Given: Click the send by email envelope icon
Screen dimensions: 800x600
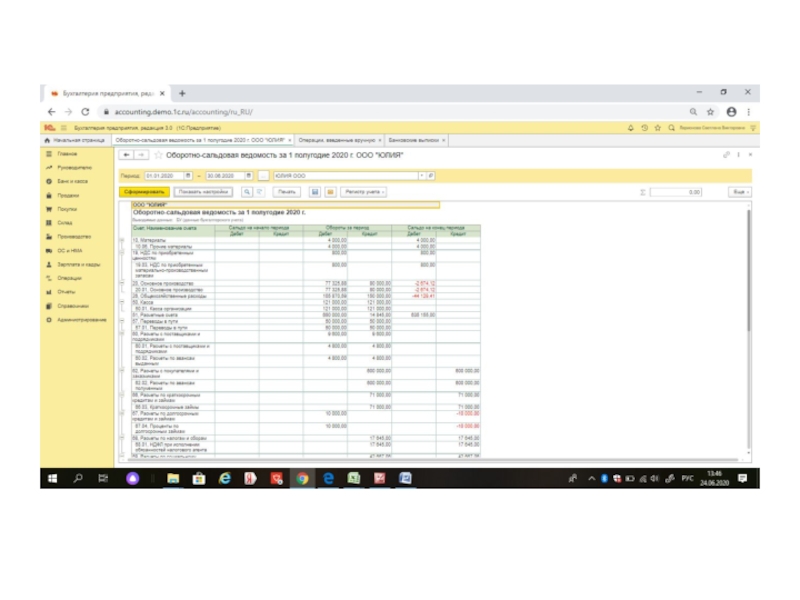Looking at the screenshot, I should coord(329,190).
